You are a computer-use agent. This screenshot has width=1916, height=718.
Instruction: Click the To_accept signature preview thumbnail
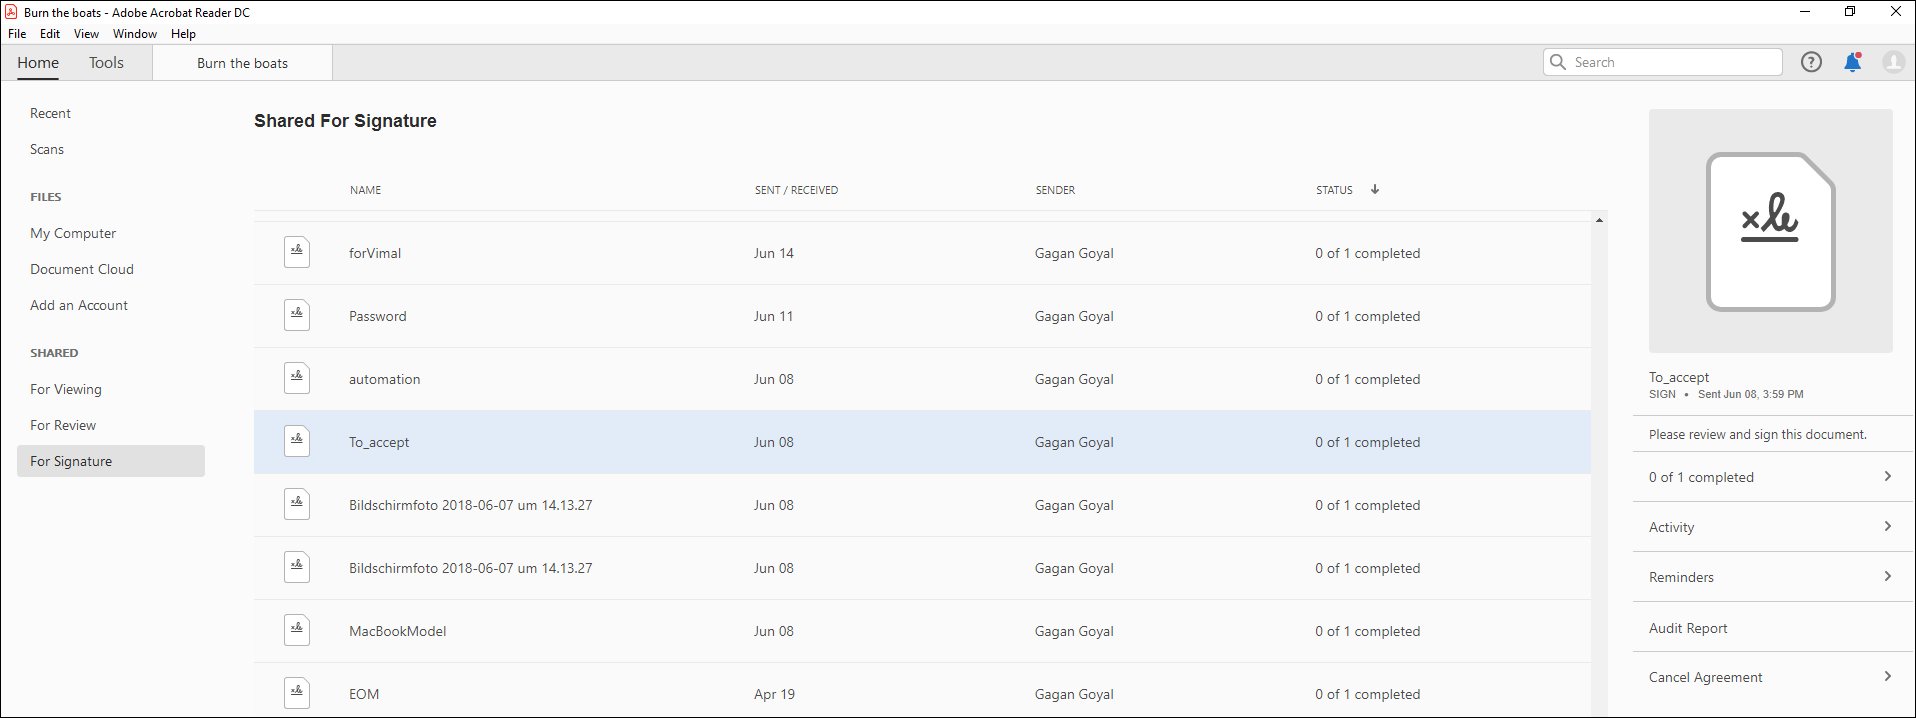(1770, 231)
